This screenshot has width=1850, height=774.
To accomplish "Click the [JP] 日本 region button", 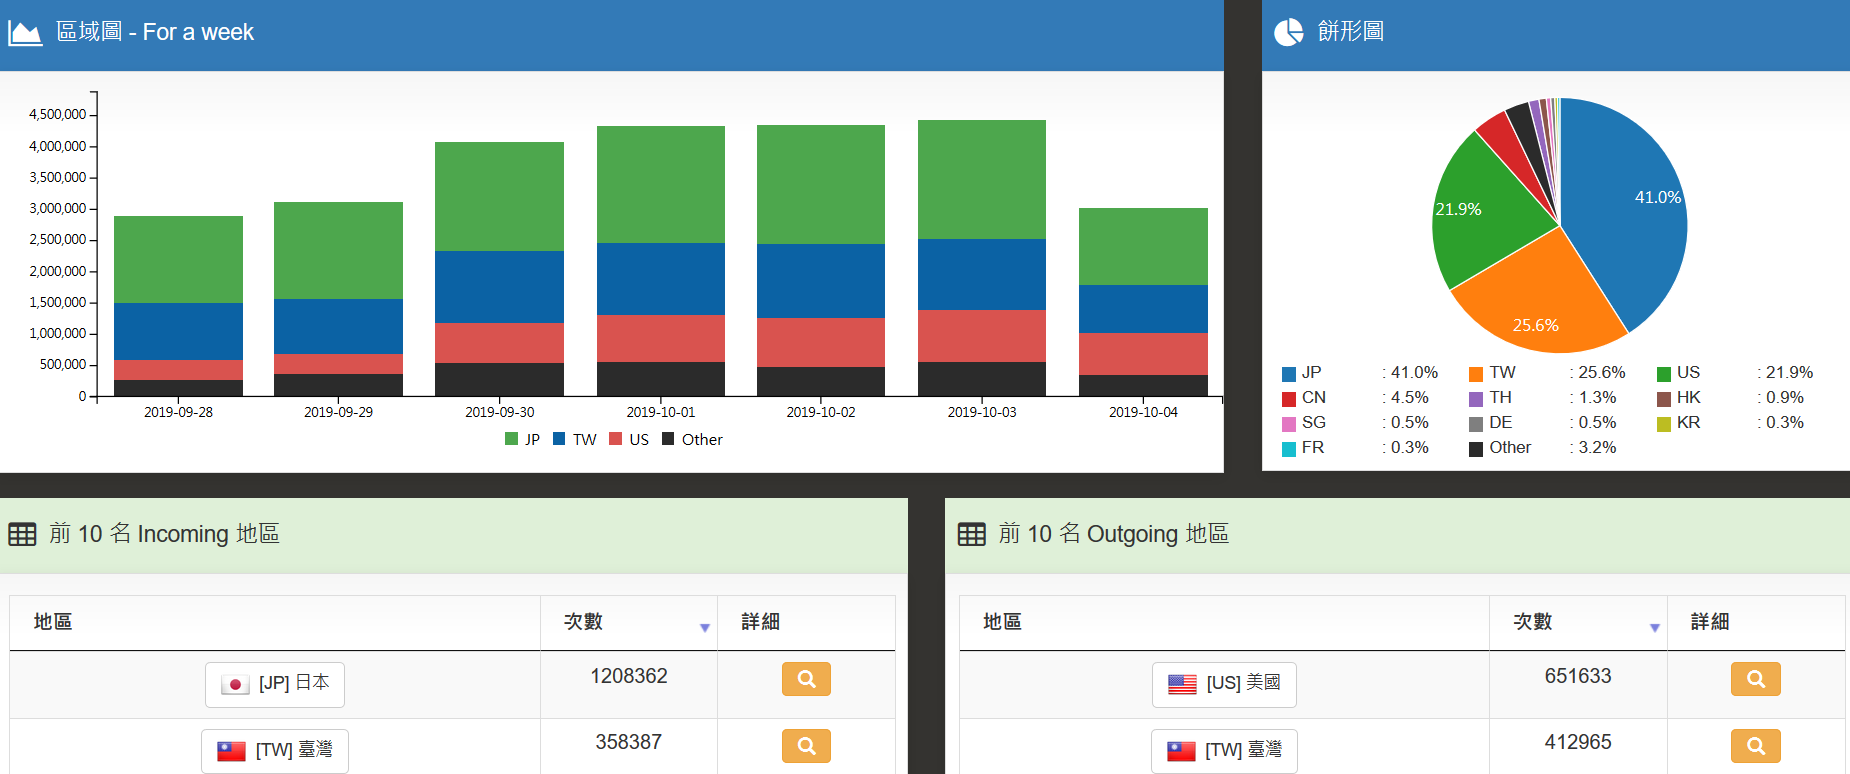I will [x=275, y=684].
